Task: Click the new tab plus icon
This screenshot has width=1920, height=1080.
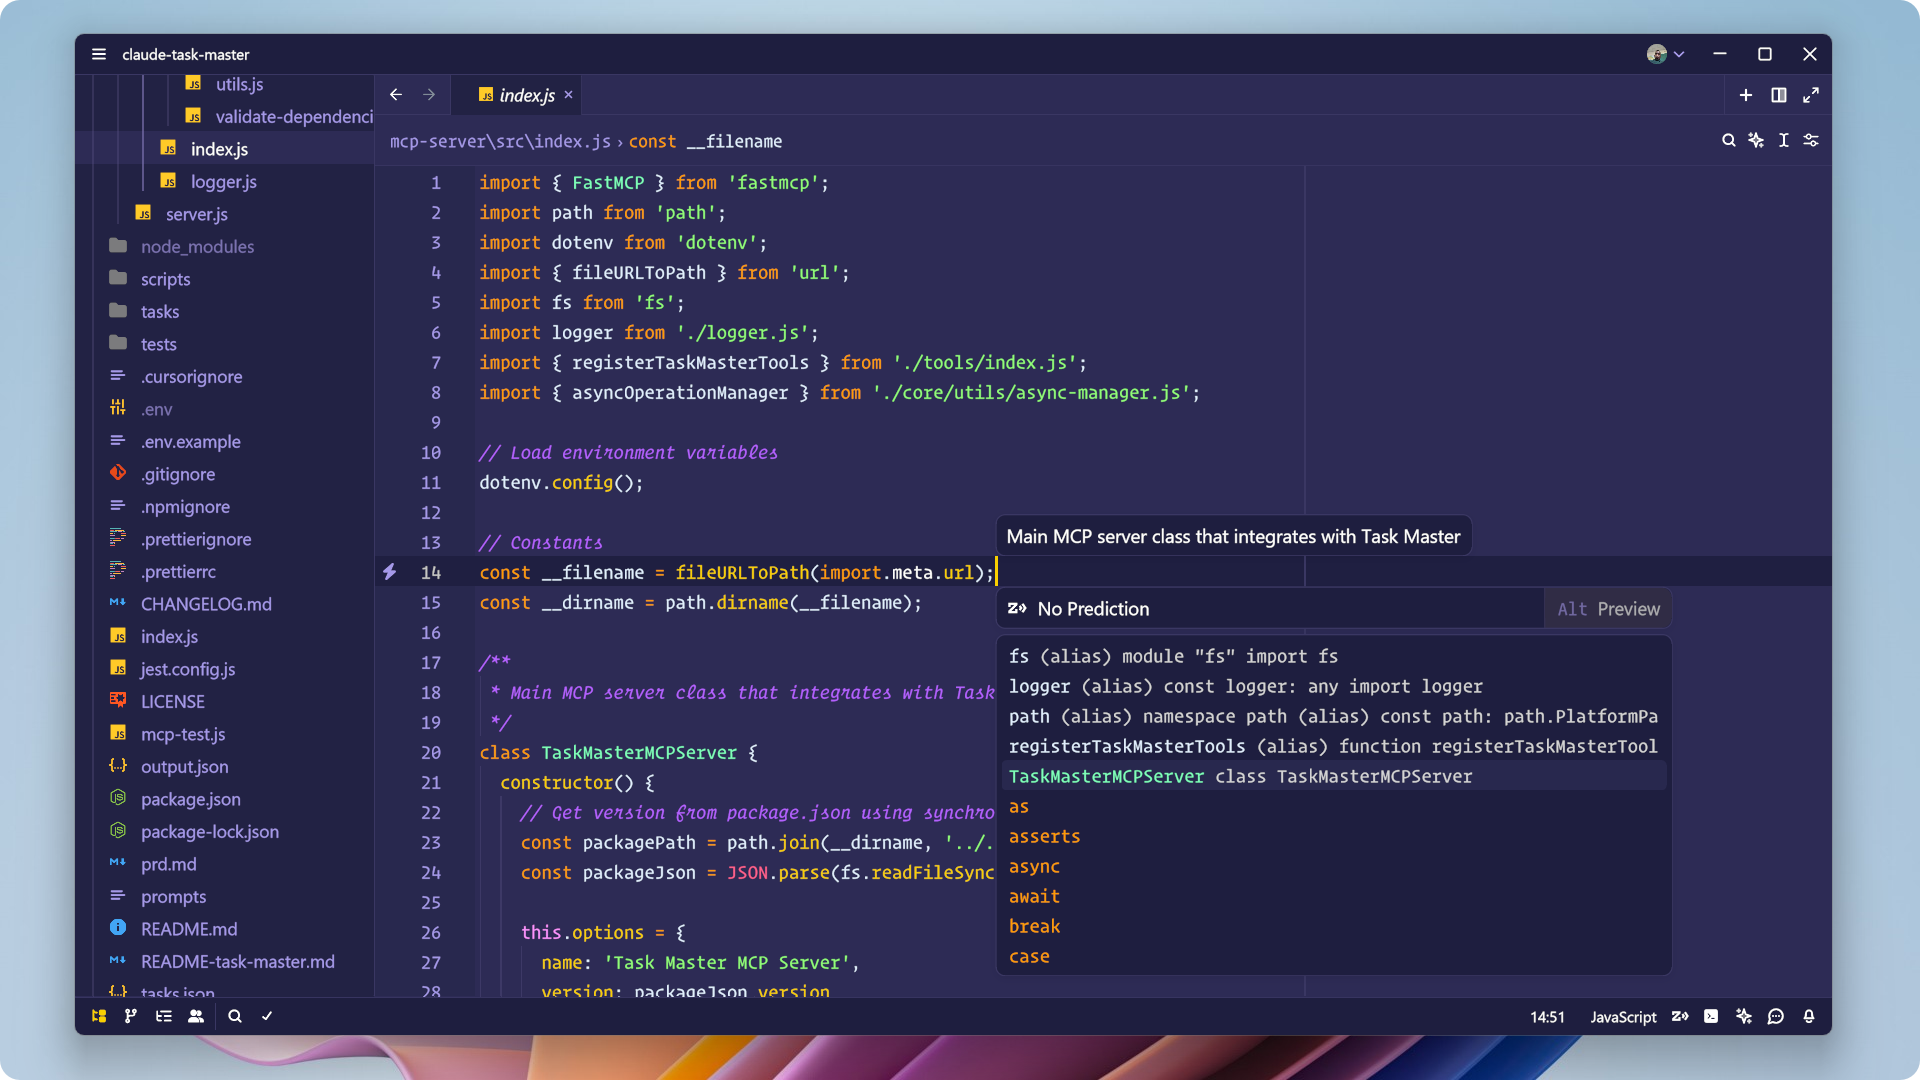Action: click(x=1746, y=95)
